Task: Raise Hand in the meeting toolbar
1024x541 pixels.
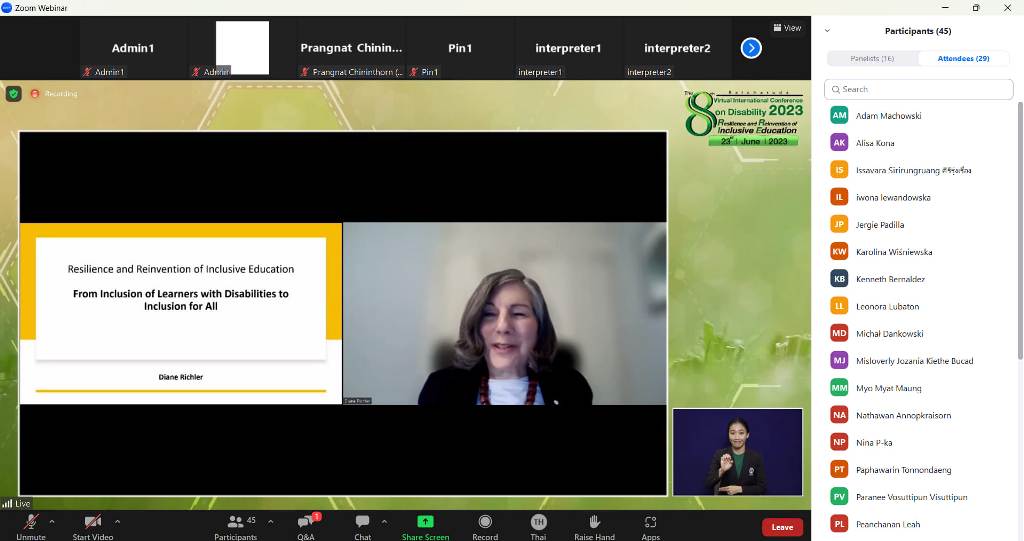Action: 594,527
